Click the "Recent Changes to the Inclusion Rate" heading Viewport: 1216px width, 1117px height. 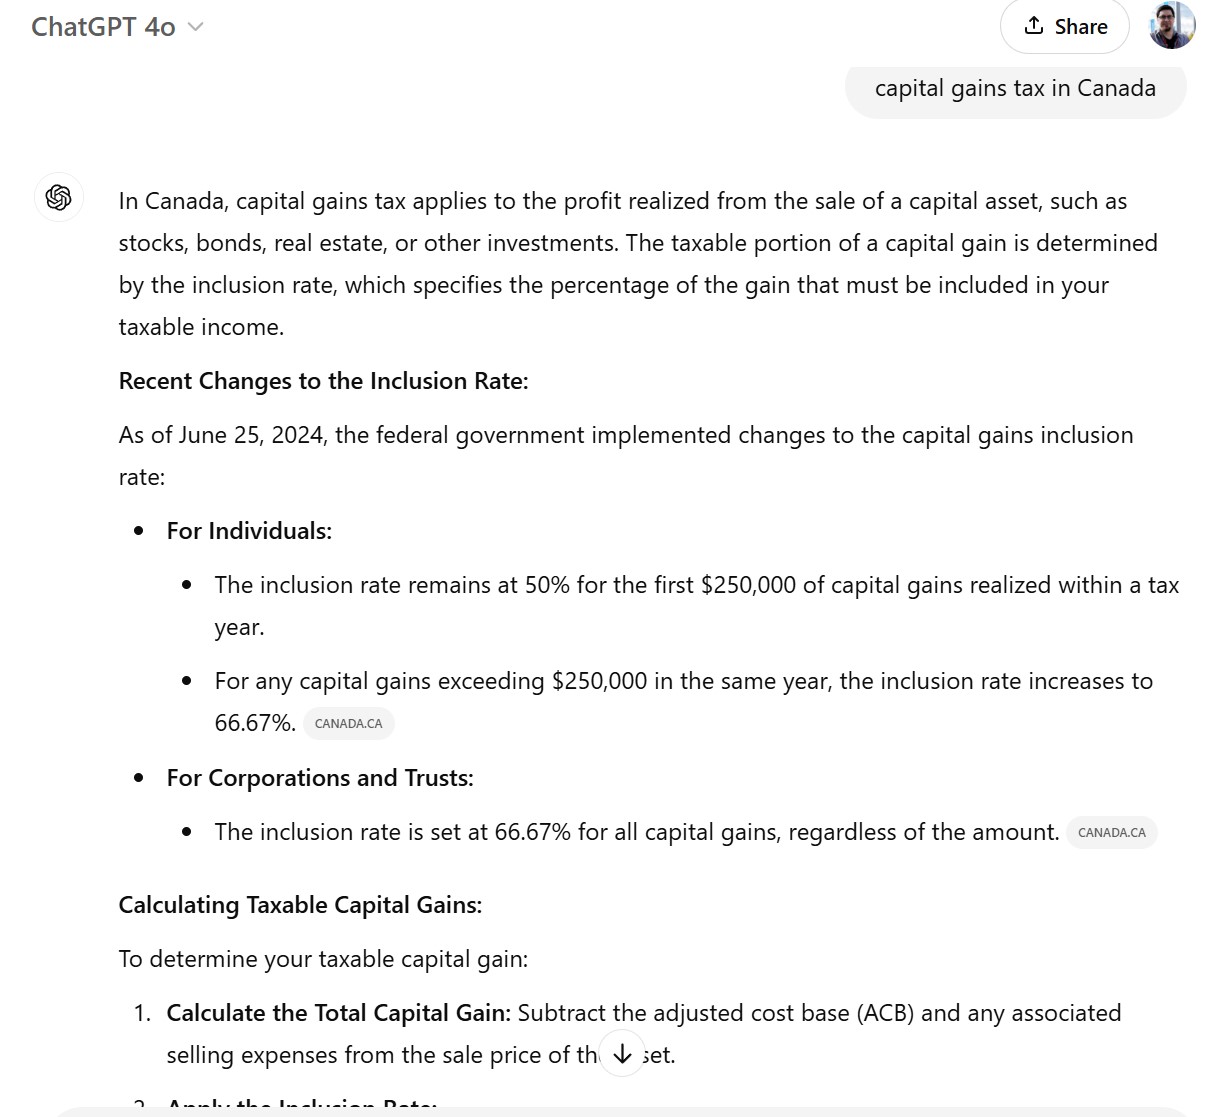pos(323,381)
